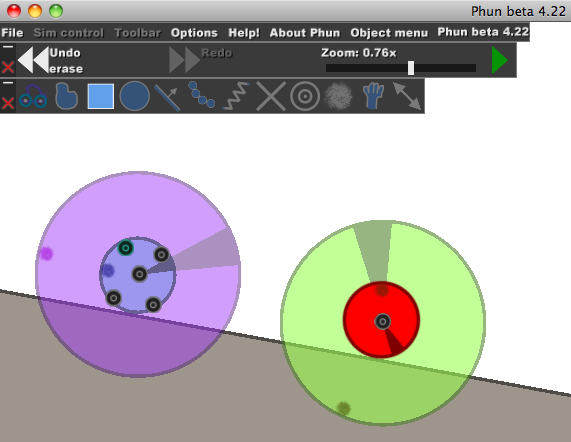Select the sketch tool with wheels icon
This screenshot has height=442, width=571.
pos(33,96)
